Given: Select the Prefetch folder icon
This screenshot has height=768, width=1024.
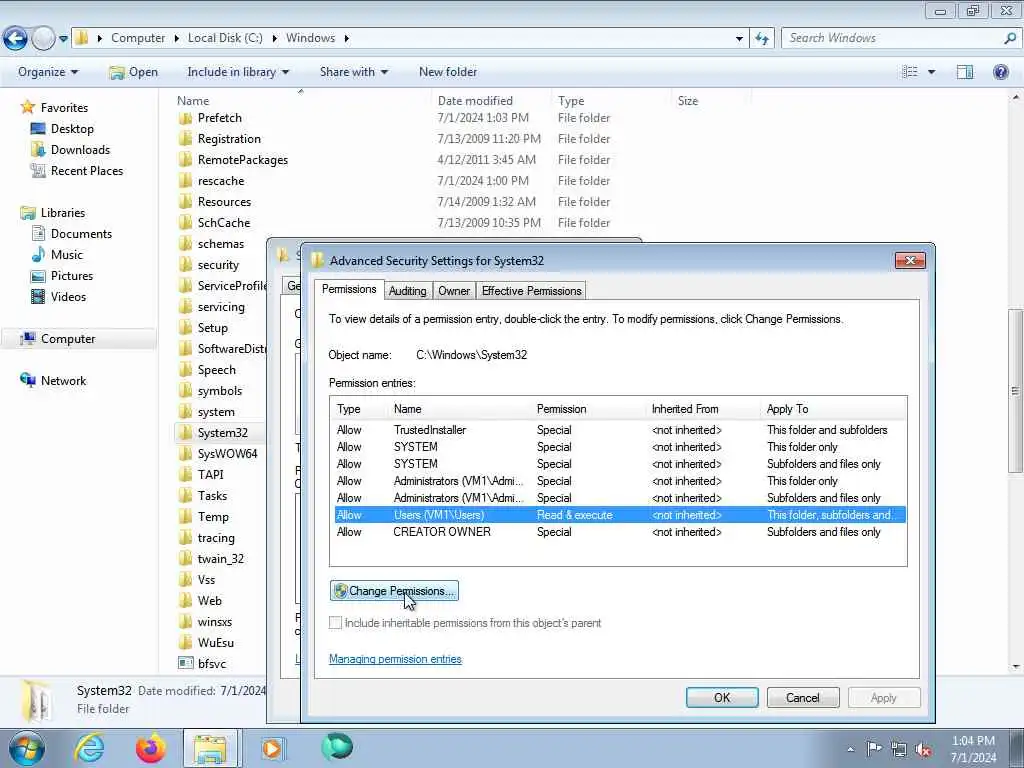Looking at the screenshot, I should [185, 118].
